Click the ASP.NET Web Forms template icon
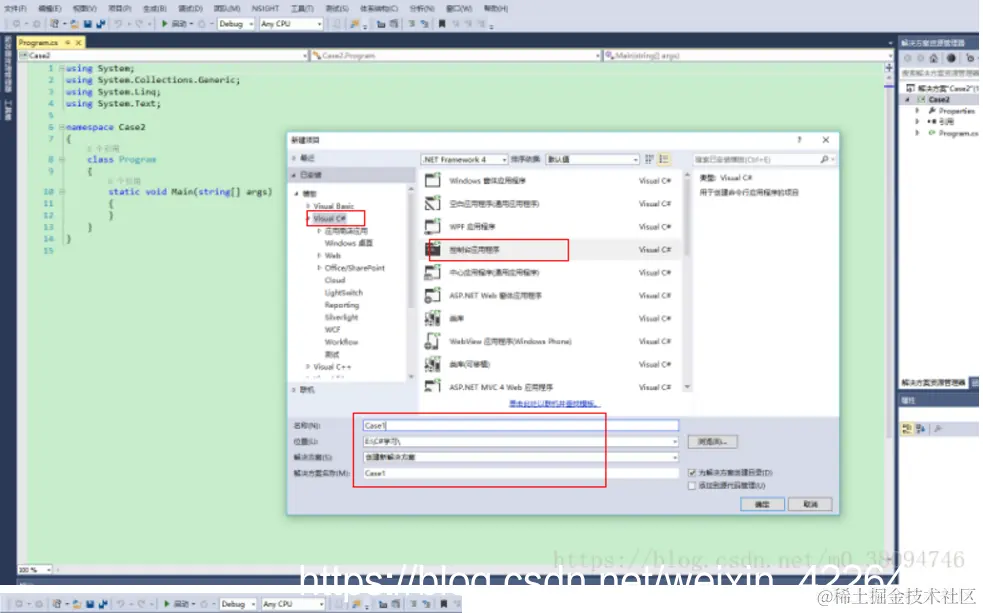Screen dimensions: 983x613 coord(433,295)
